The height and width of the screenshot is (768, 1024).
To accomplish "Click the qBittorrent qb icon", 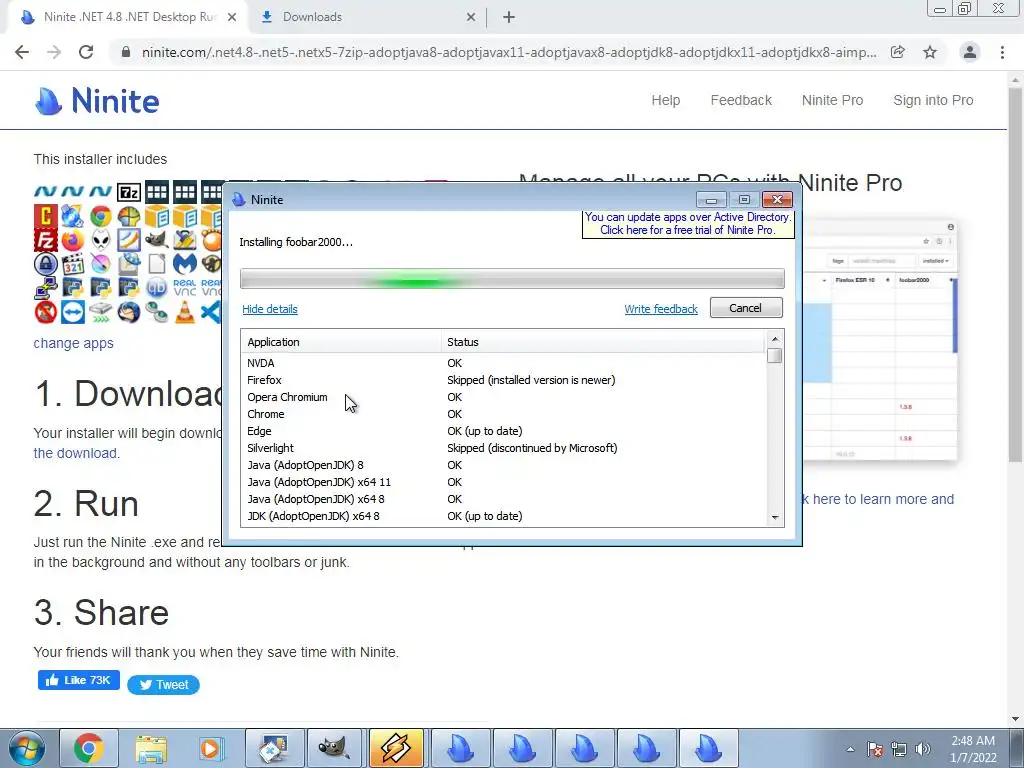I will (157, 287).
